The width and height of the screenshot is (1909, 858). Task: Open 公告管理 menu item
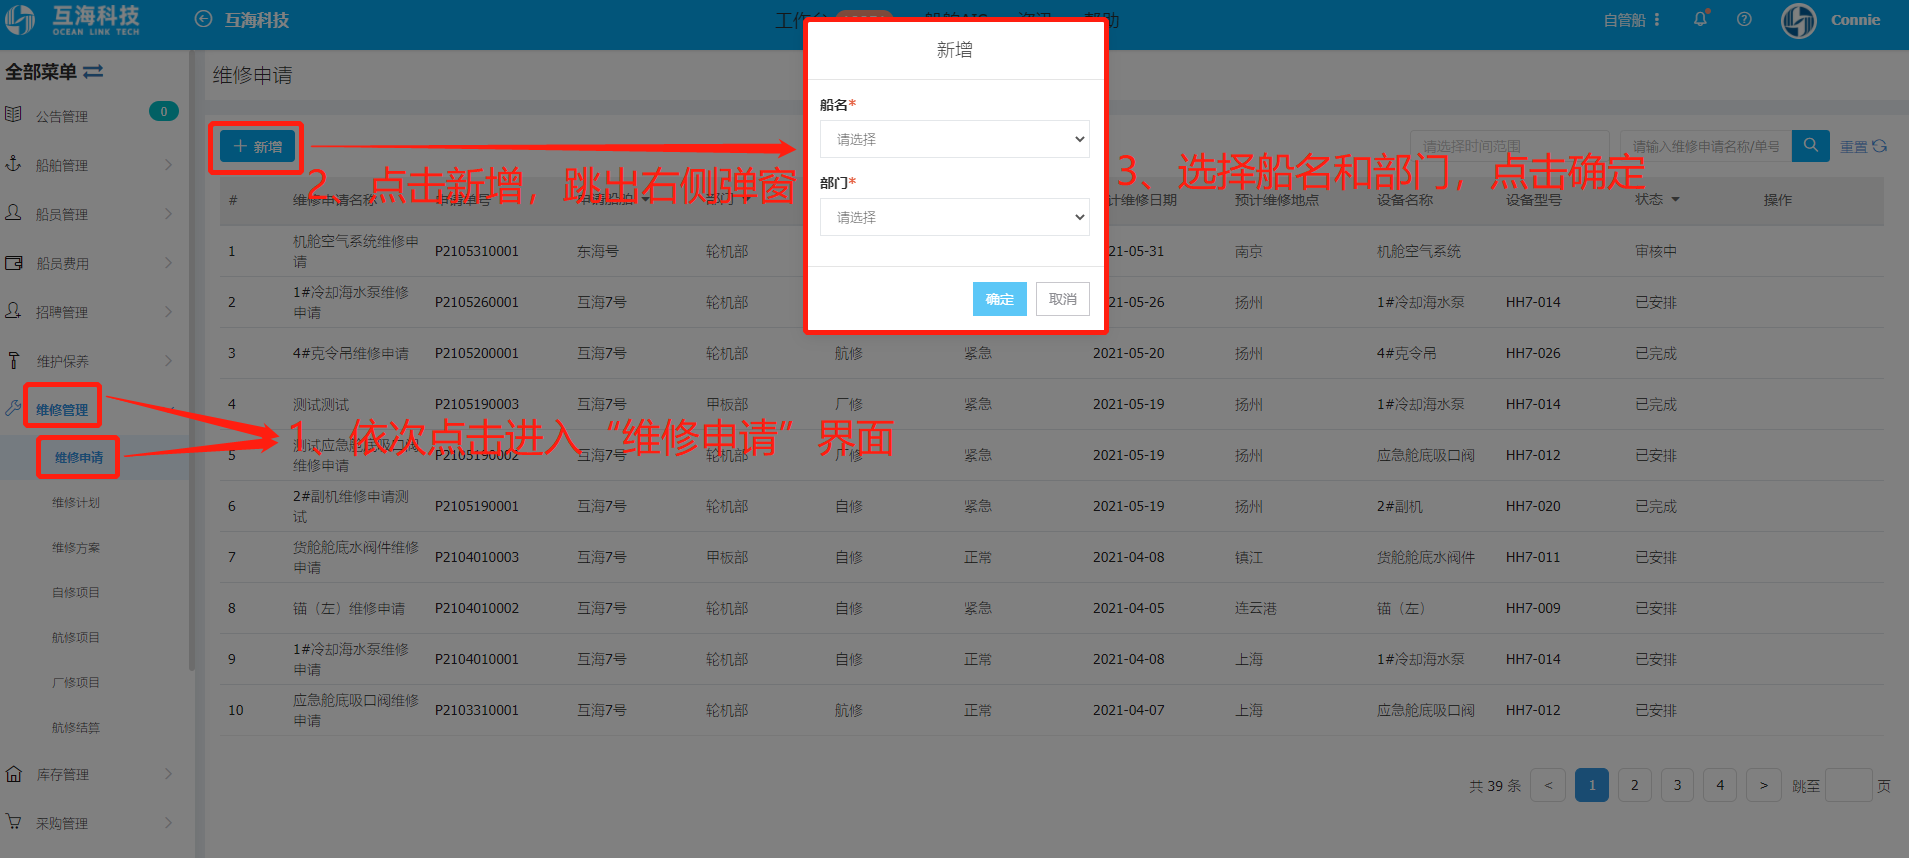point(62,116)
